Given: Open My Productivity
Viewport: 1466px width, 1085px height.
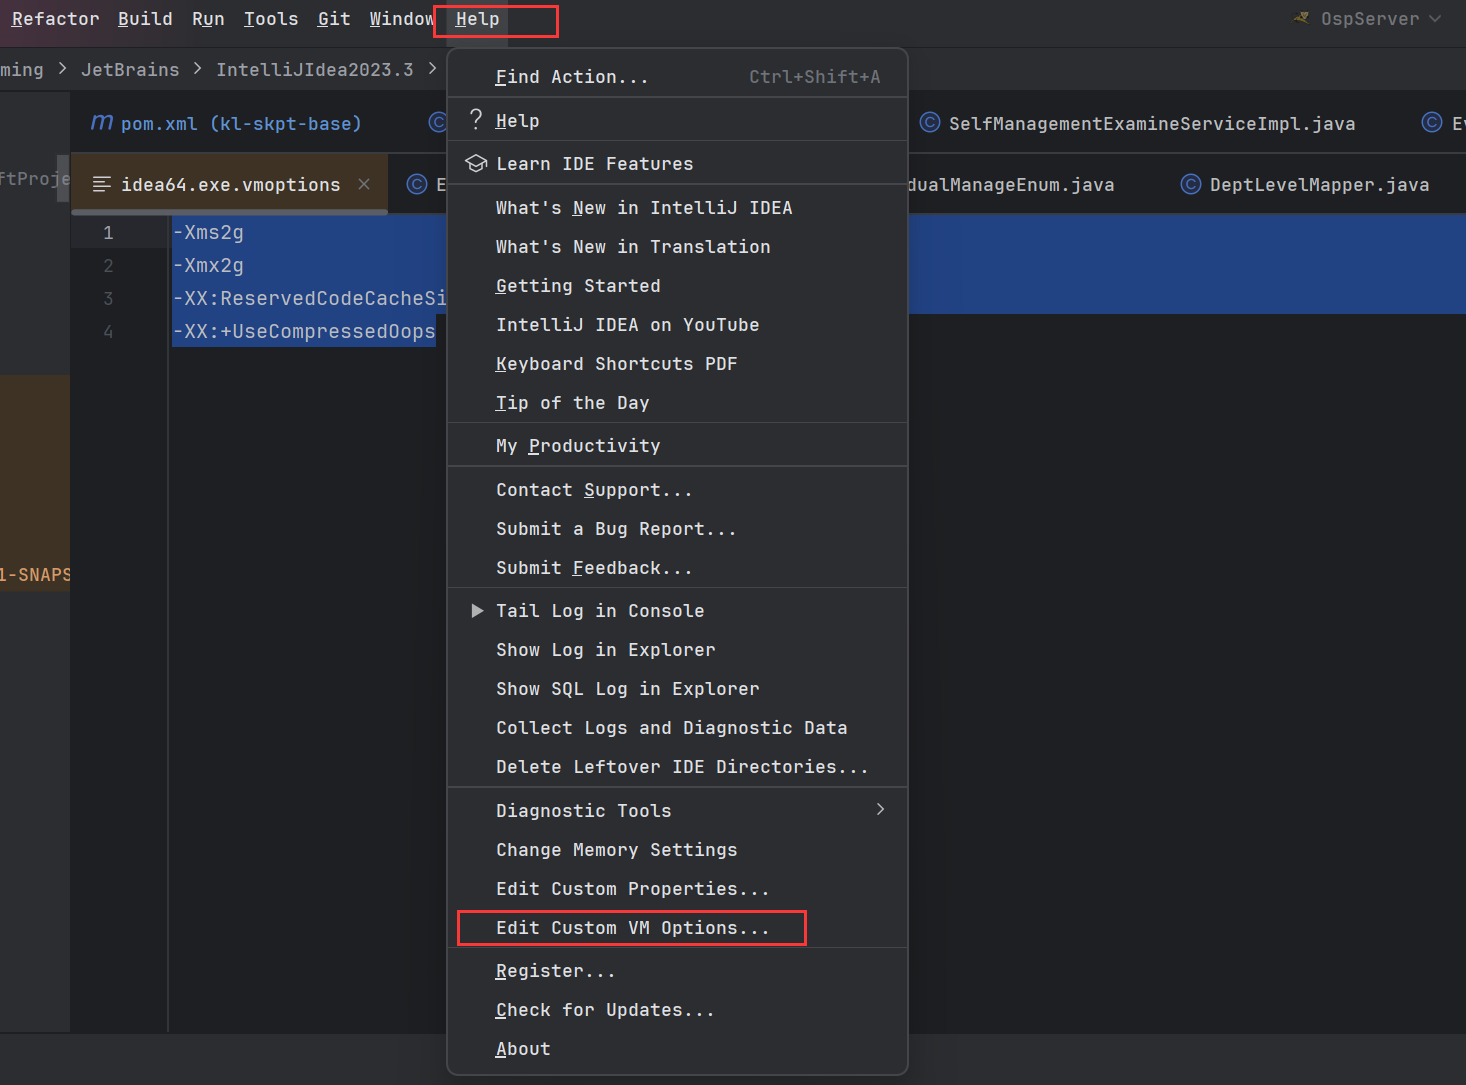Looking at the screenshot, I should [677, 446].
